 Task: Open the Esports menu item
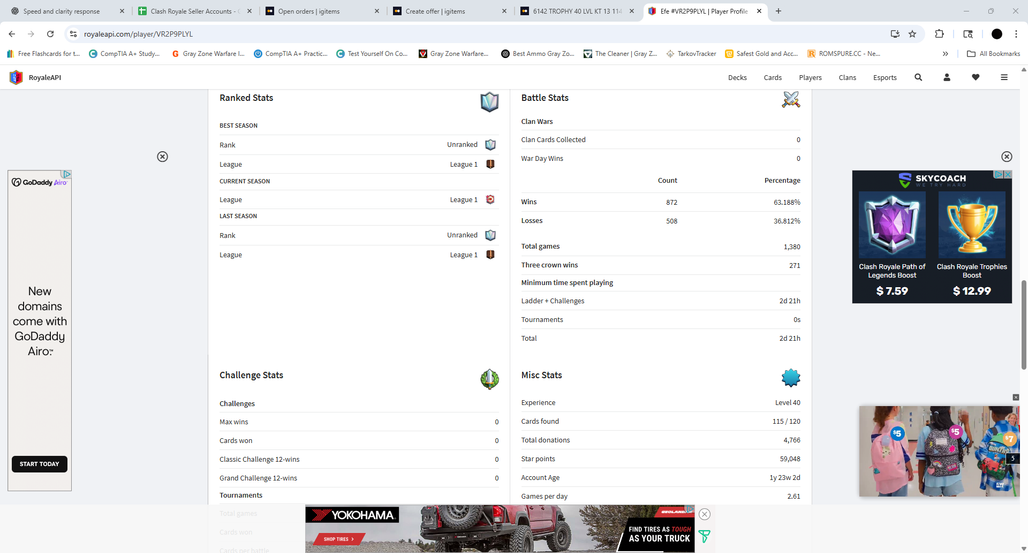(x=884, y=77)
